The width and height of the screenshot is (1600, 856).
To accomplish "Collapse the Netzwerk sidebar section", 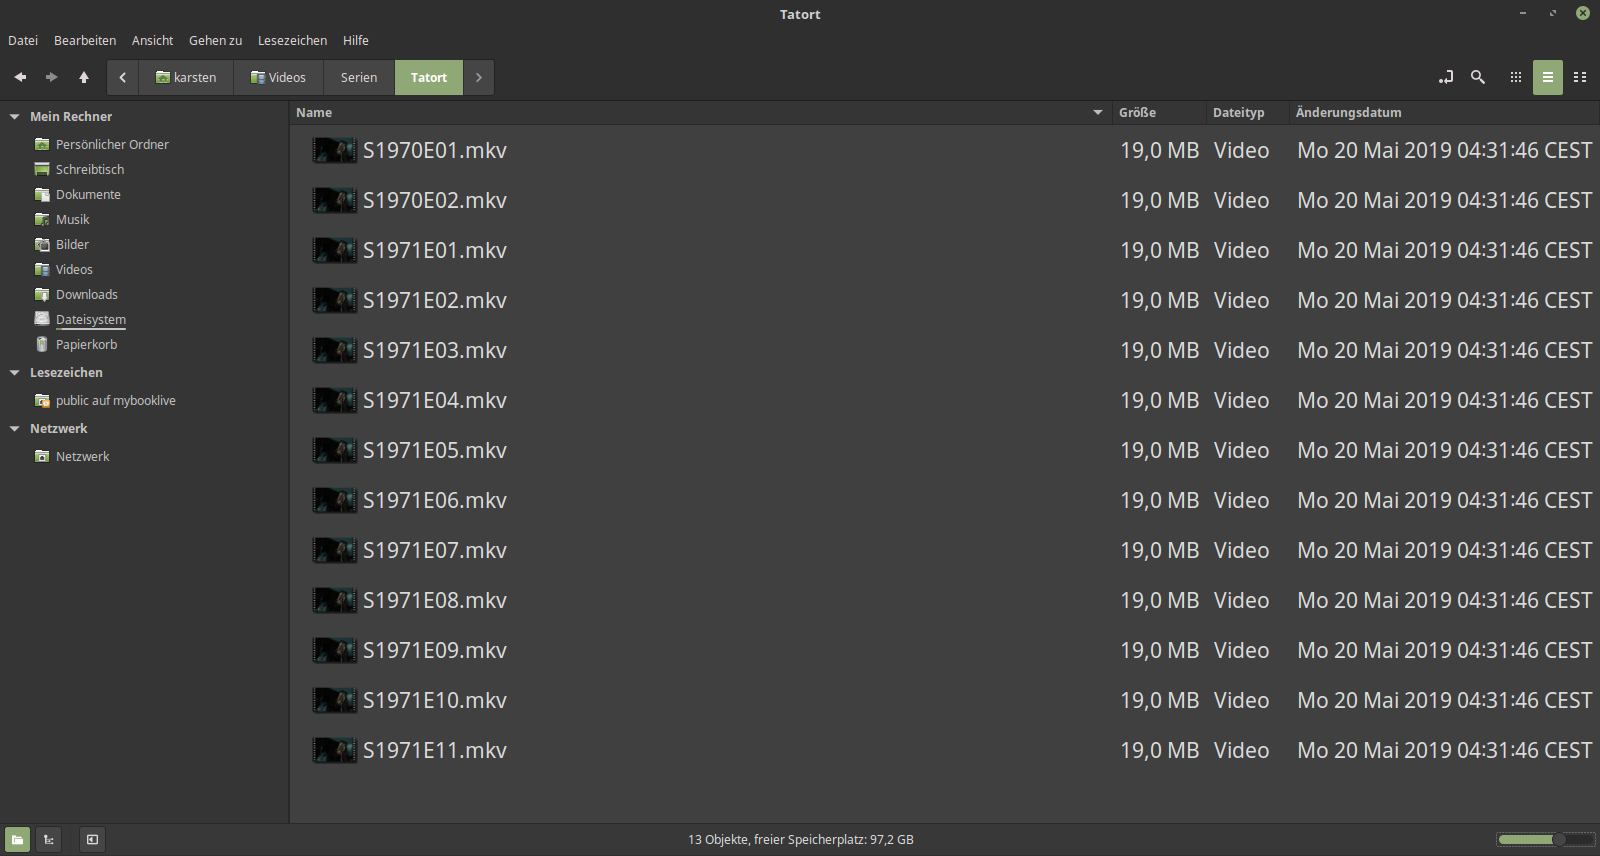I will point(15,429).
